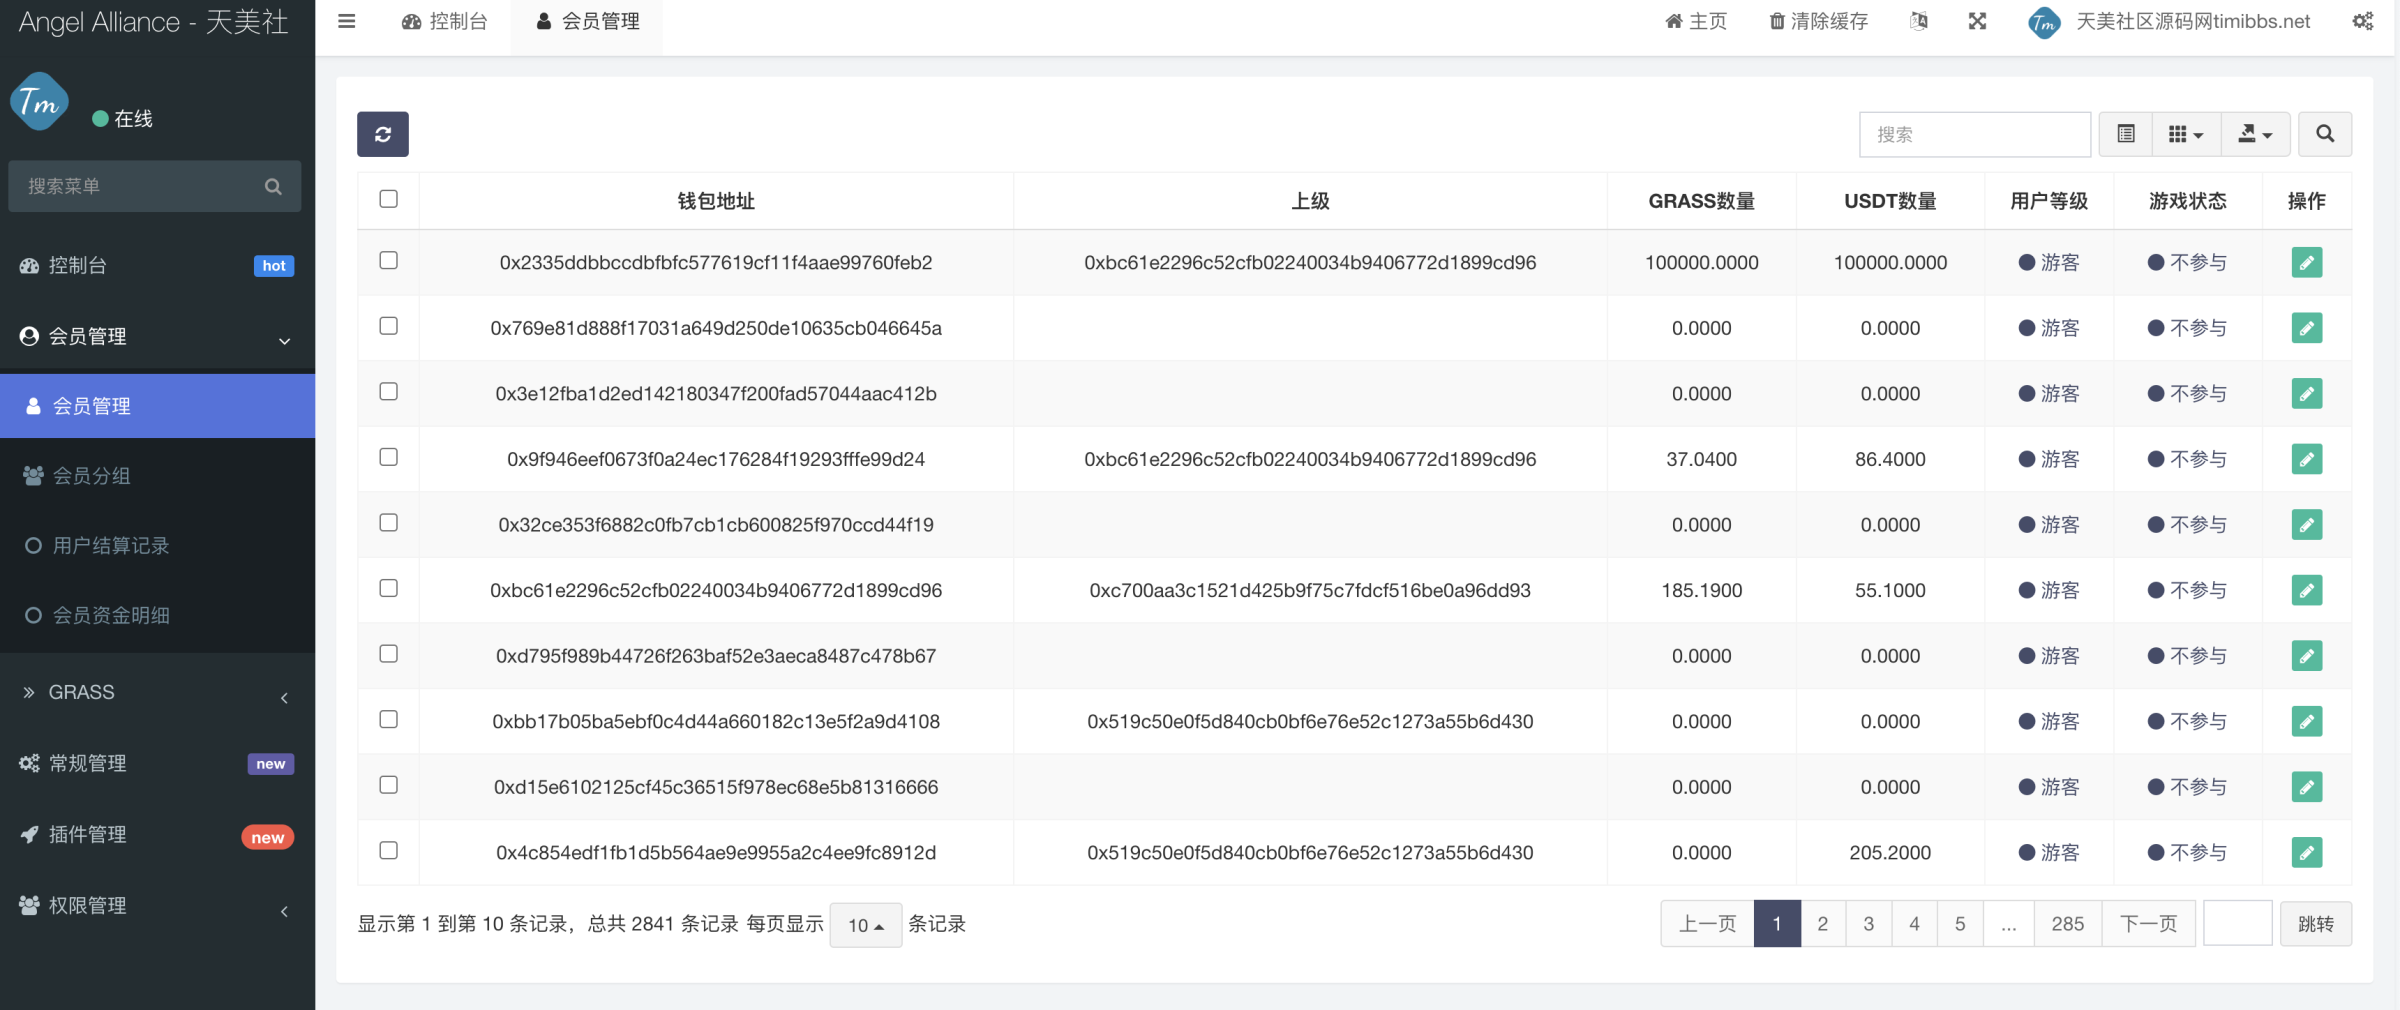This screenshot has width=2400, height=1010.
Task: Check the select-all checkbox in table header
Action: 389,199
